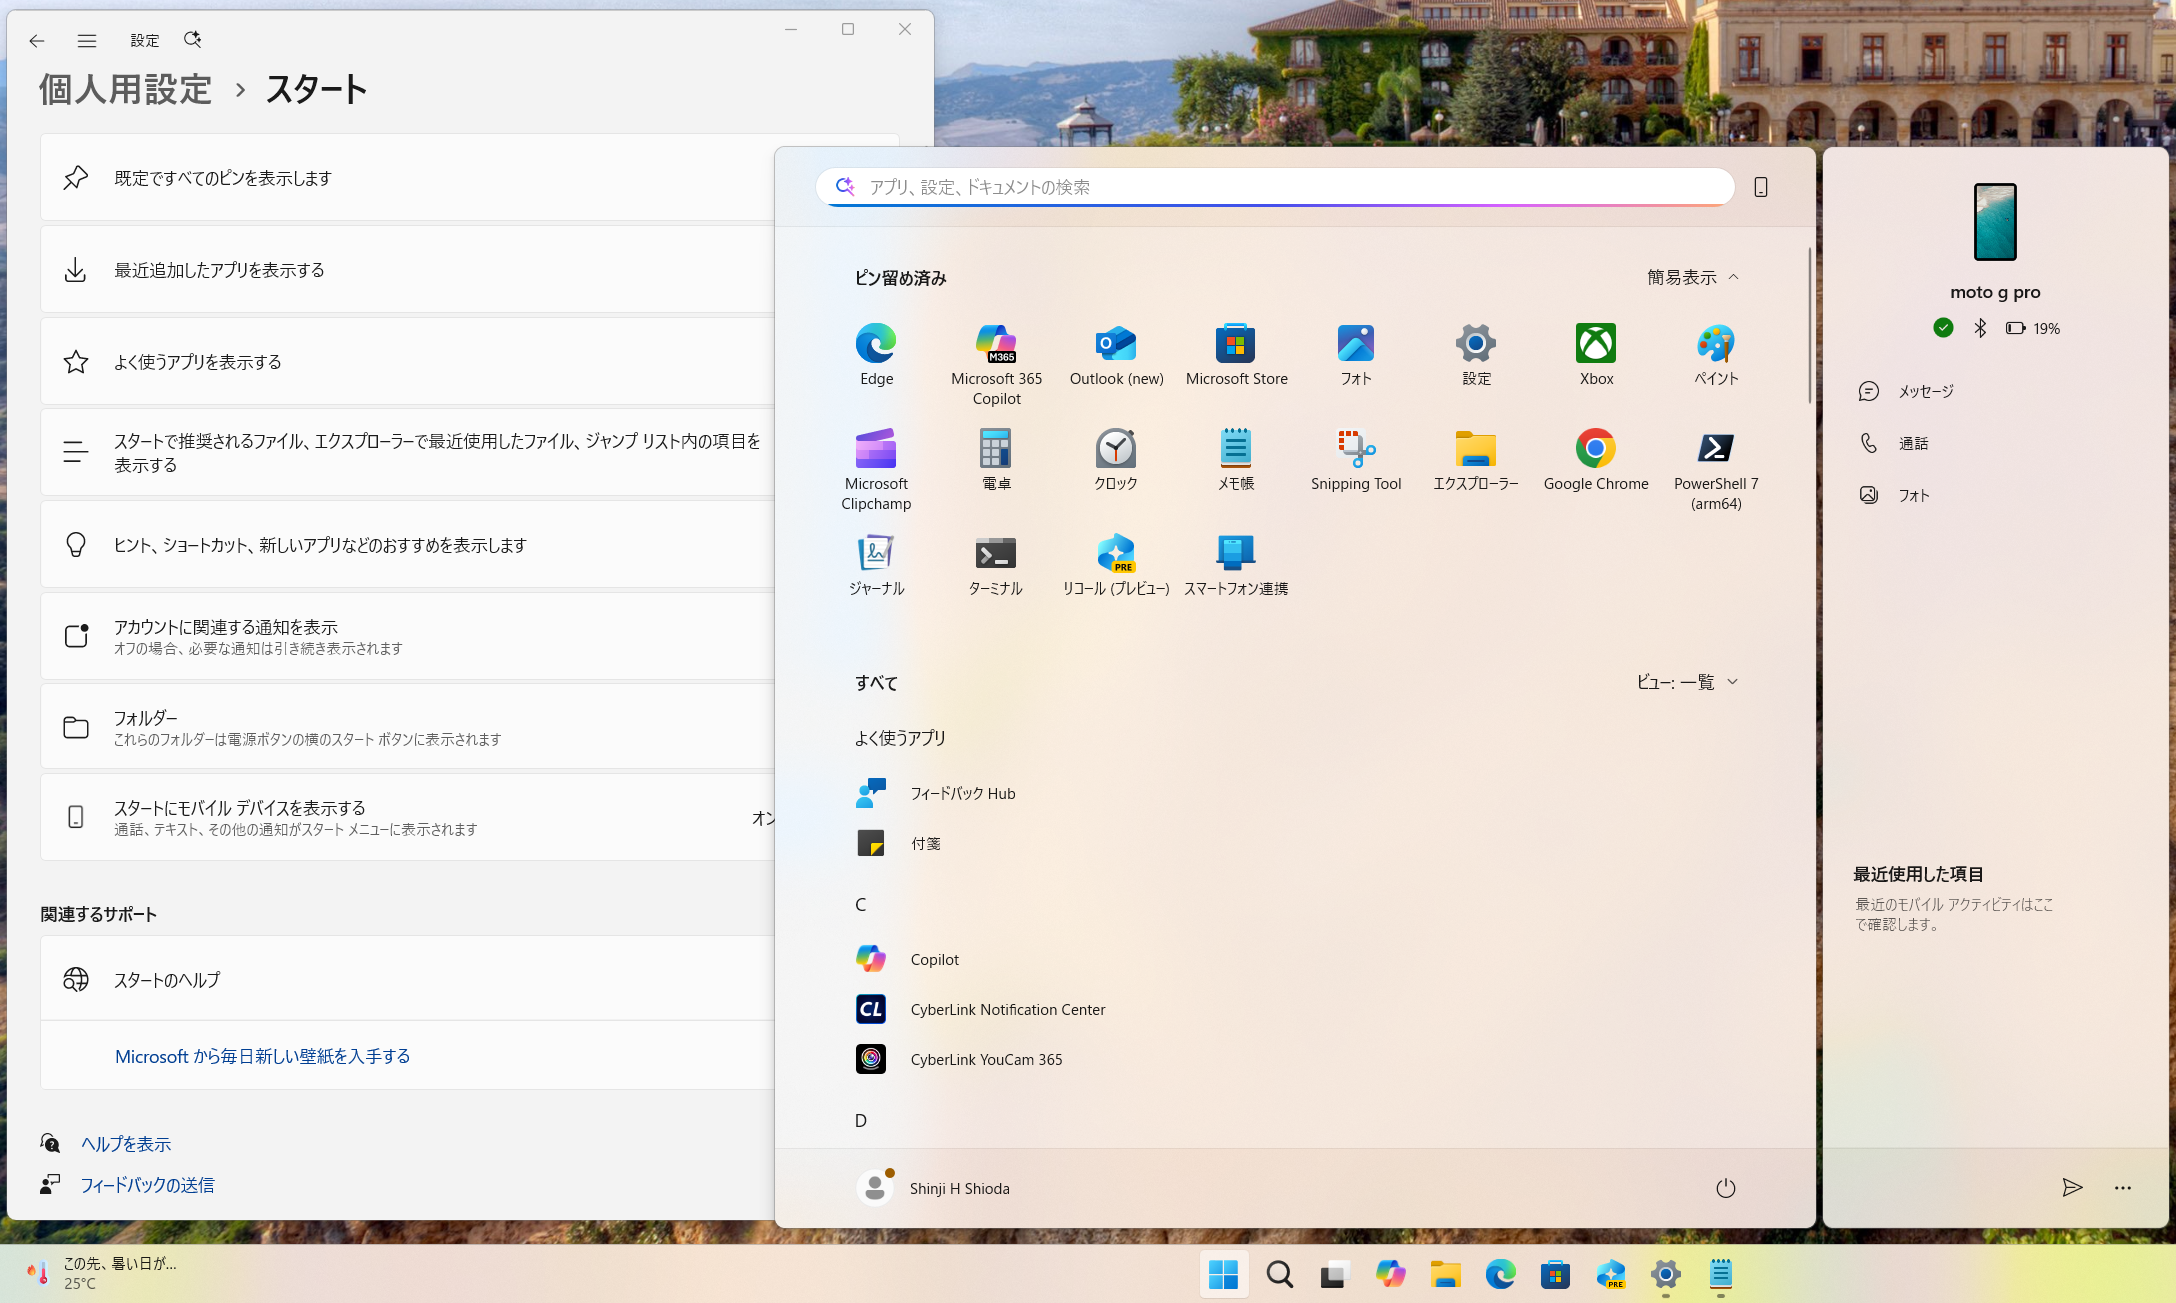Collapse pinned section via 簡易表示

point(1694,277)
